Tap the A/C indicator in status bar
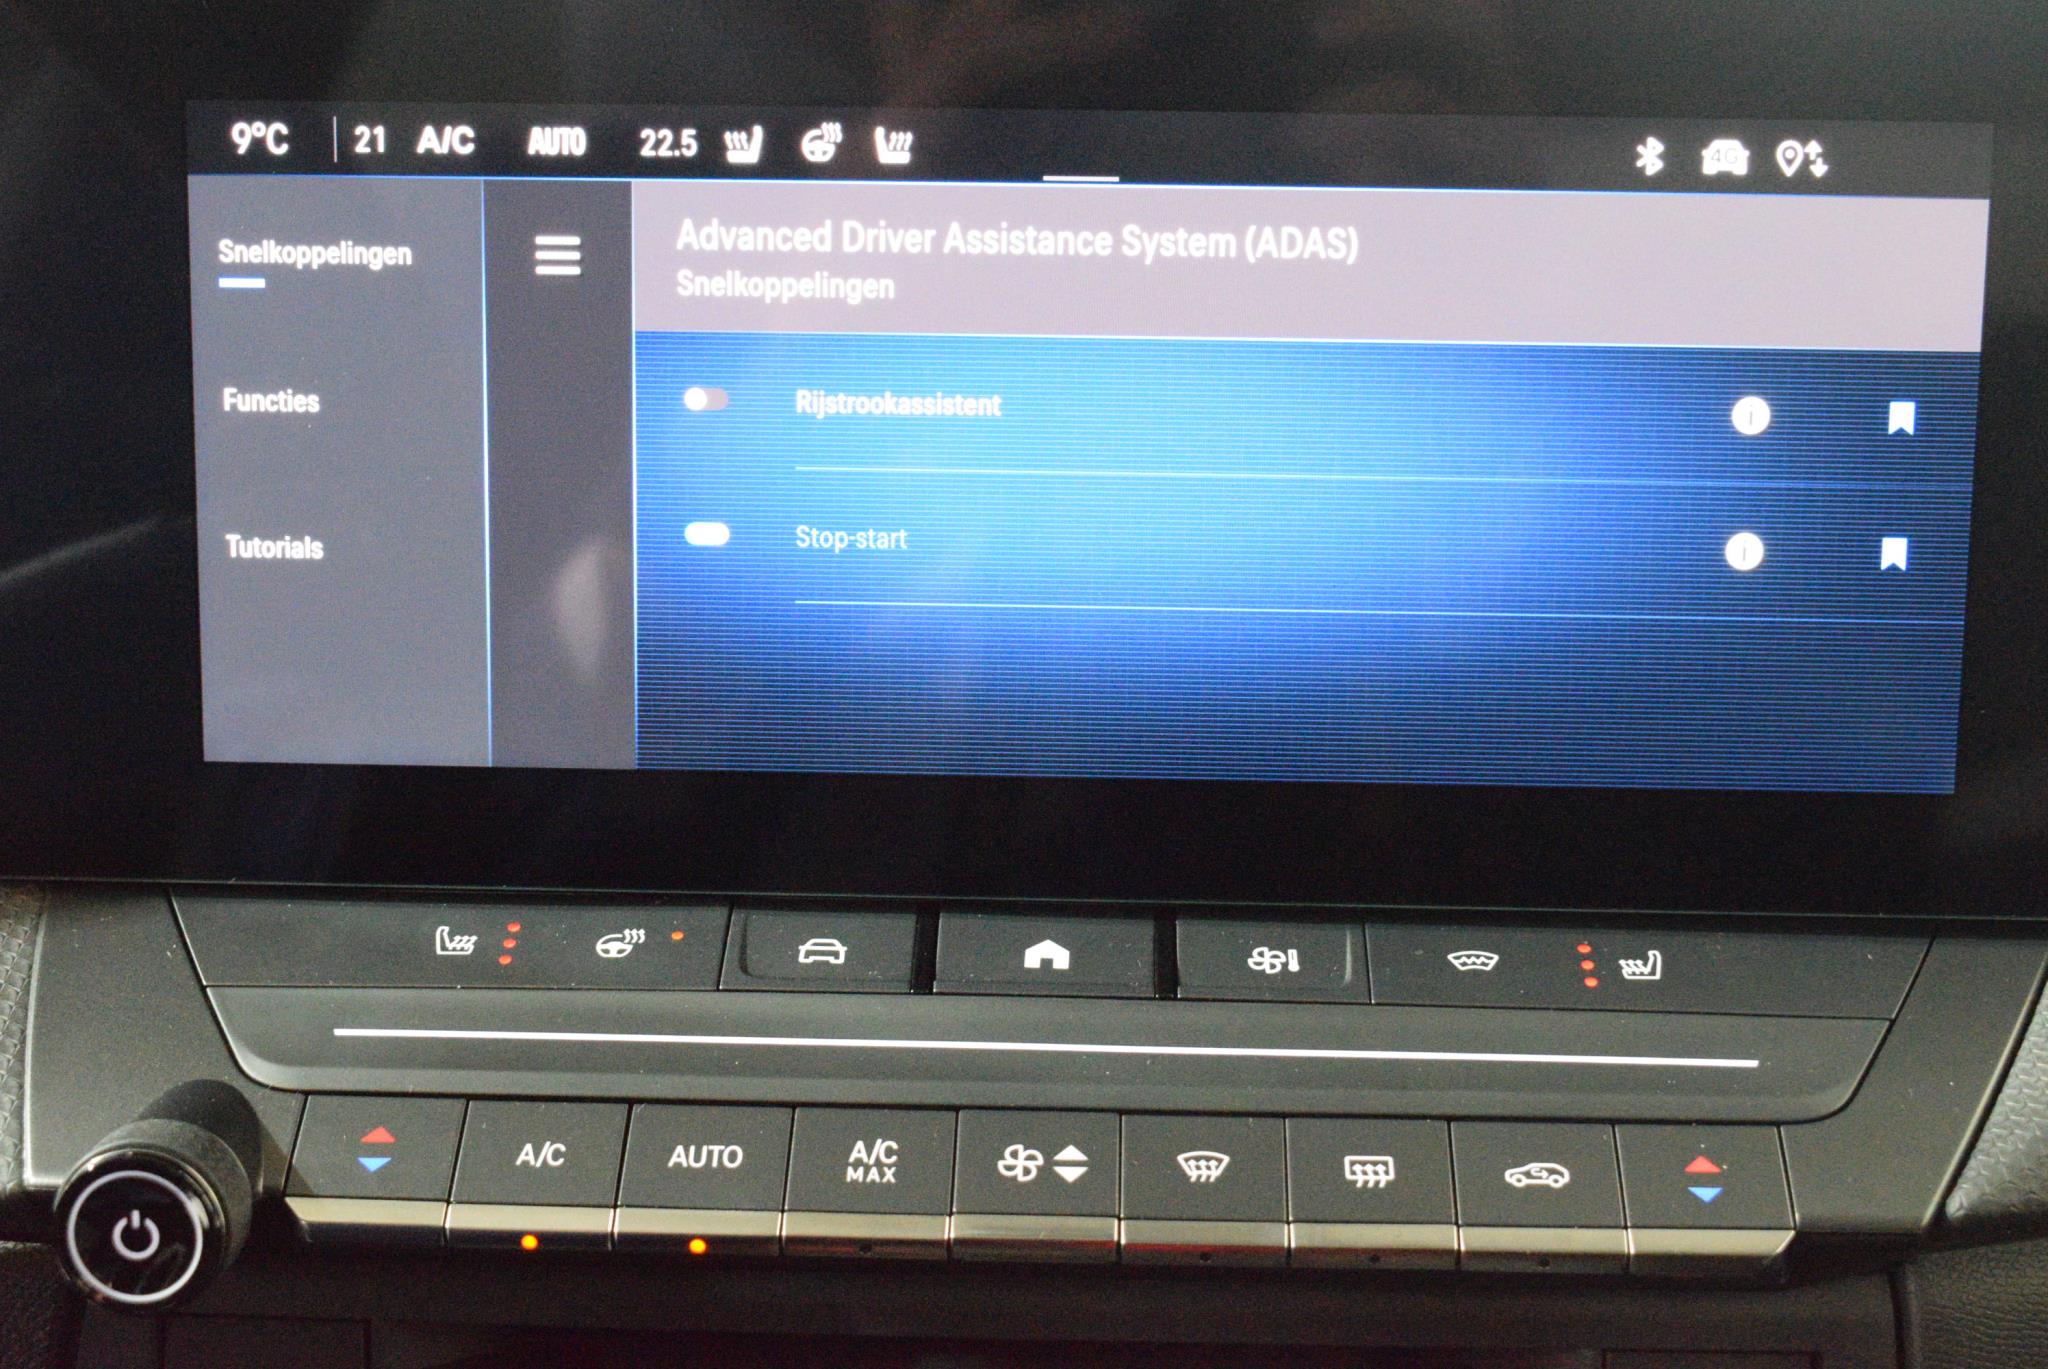The width and height of the screenshot is (2048, 1369). [x=445, y=140]
